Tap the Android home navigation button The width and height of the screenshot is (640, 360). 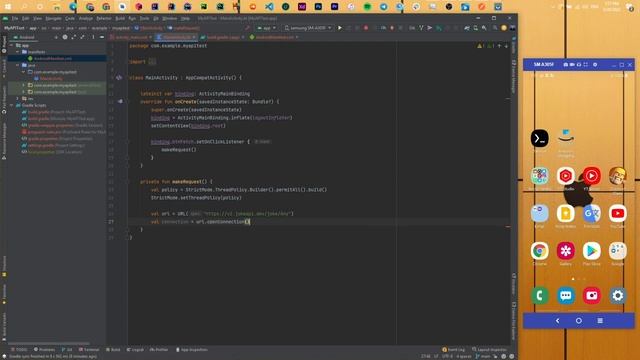[x=579, y=321]
